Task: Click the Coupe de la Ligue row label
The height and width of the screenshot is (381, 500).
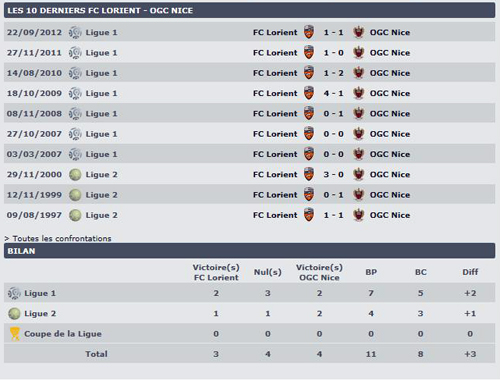Action: tap(63, 334)
